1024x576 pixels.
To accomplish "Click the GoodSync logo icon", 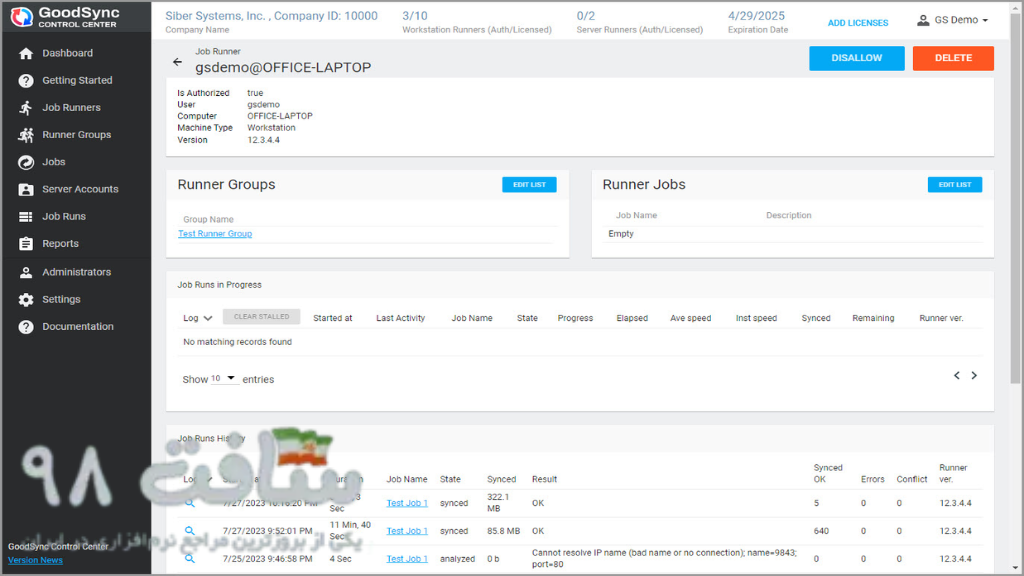I will (22, 17).
